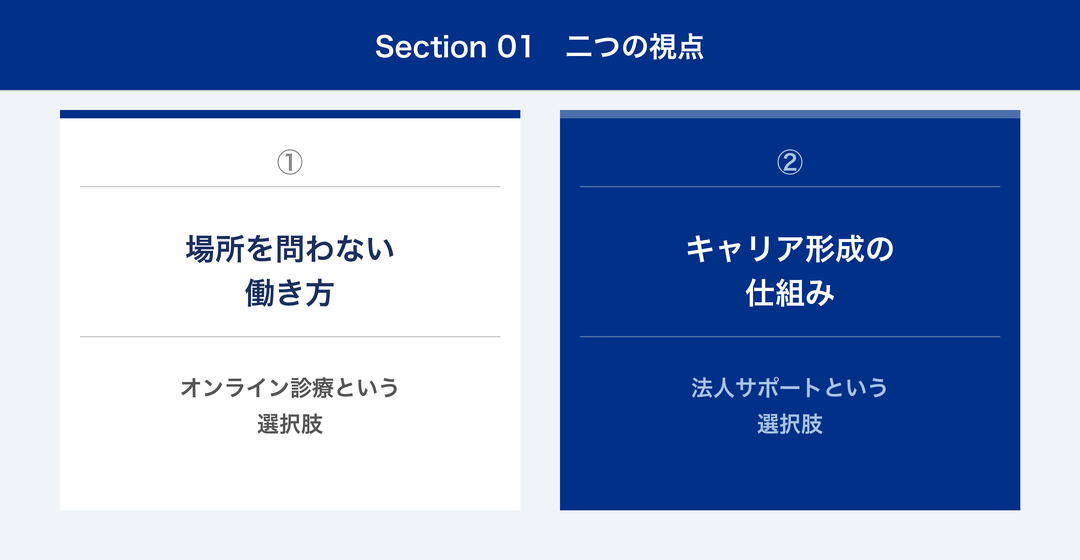Click the 法人サポートという text
The width and height of the screenshot is (1080, 560).
click(790, 387)
